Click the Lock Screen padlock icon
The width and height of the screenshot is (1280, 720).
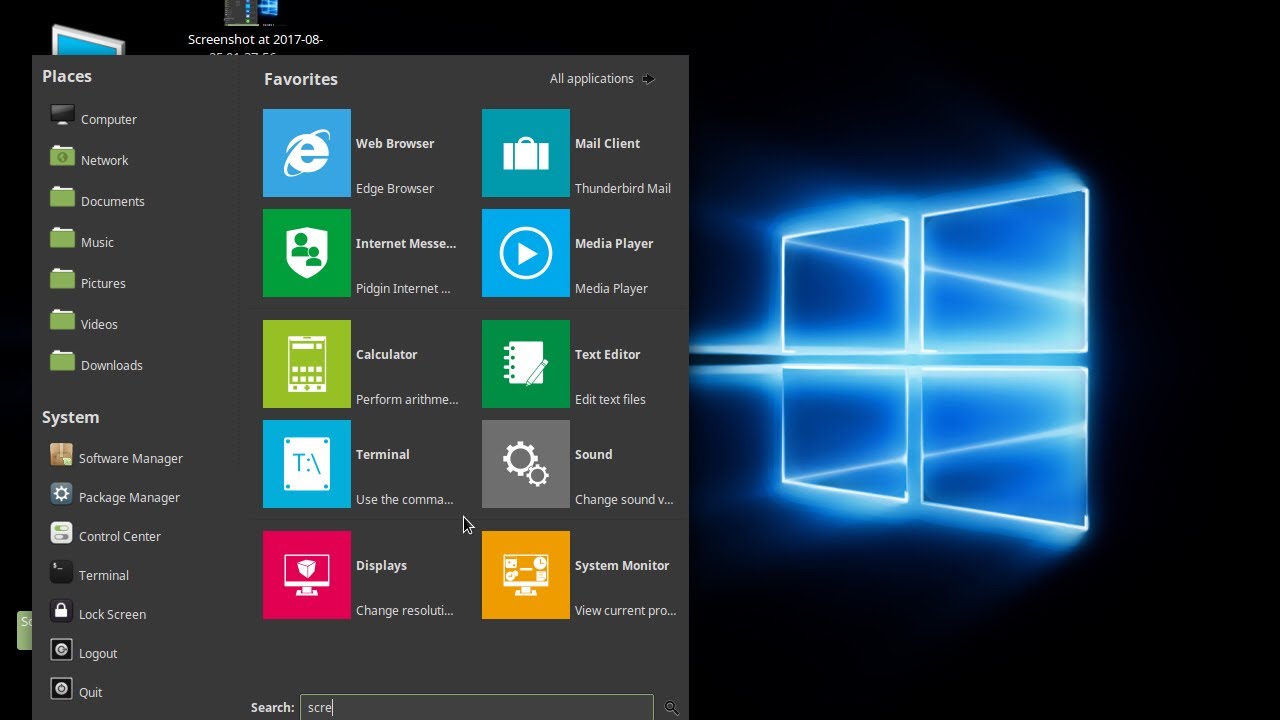tap(61, 611)
